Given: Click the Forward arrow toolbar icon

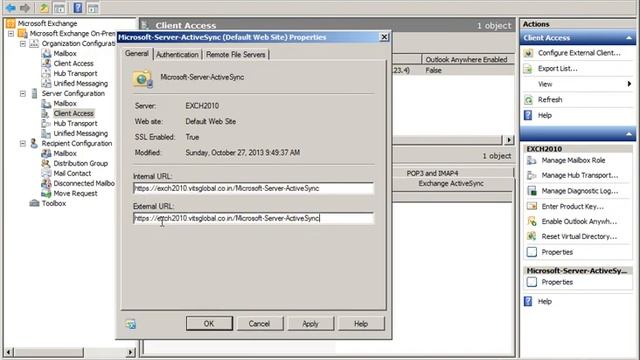Looking at the screenshot, I should pyautogui.click(x=25, y=7).
